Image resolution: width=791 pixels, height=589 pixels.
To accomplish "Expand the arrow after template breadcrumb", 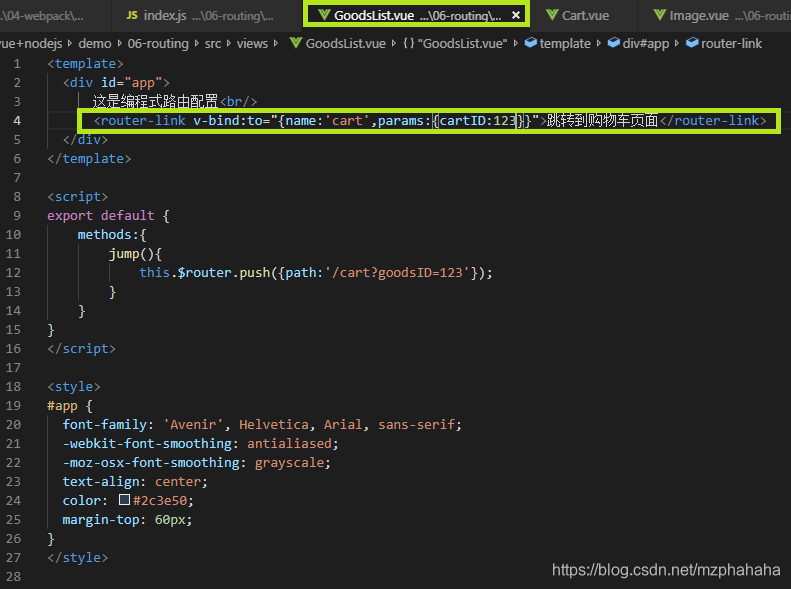I will point(599,44).
